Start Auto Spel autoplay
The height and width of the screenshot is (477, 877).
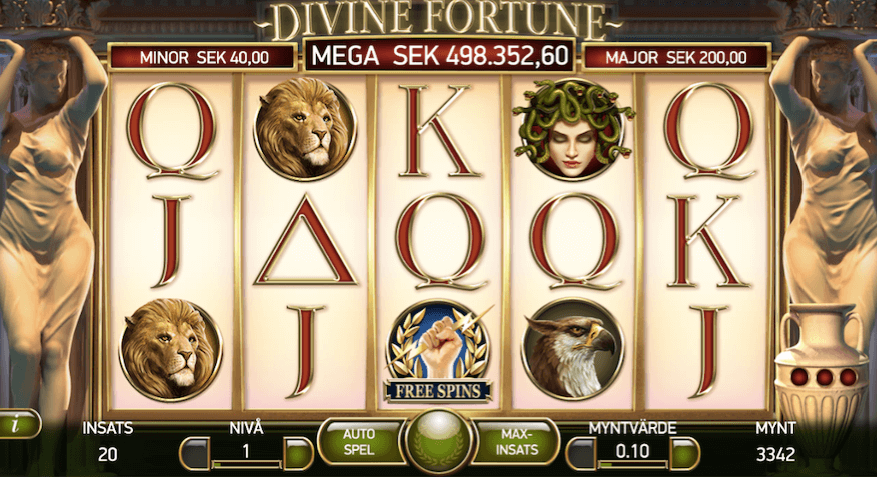[361, 442]
